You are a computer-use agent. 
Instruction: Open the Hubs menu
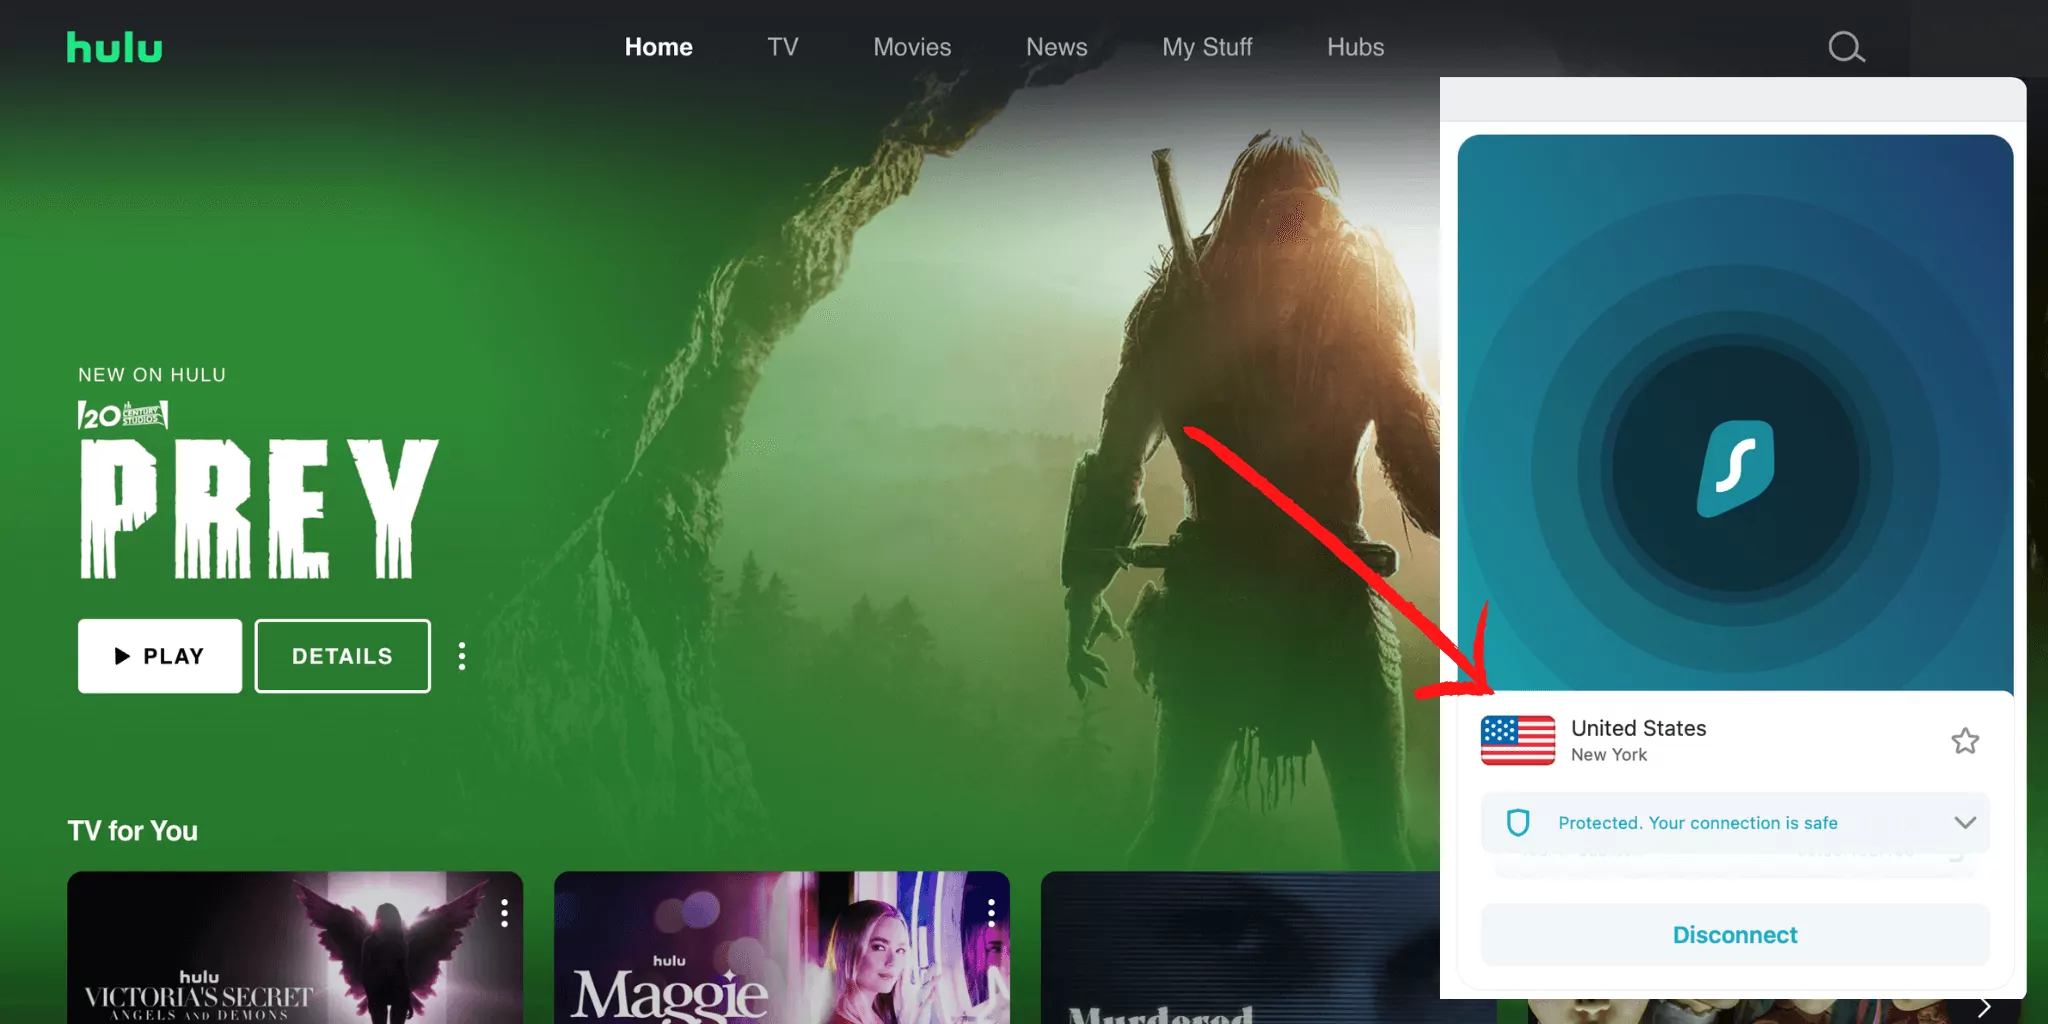click(1355, 47)
